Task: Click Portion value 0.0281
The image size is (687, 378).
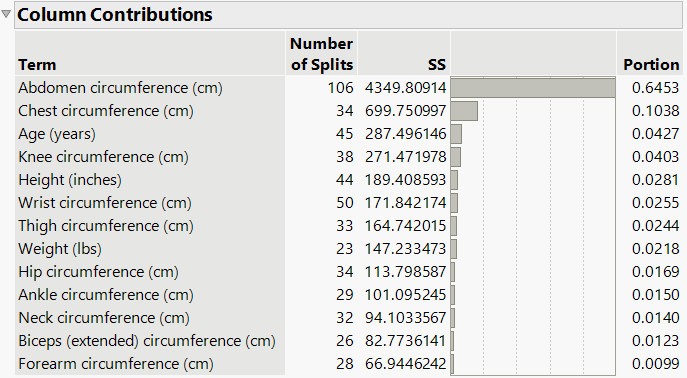Action: click(x=655, y=180)
